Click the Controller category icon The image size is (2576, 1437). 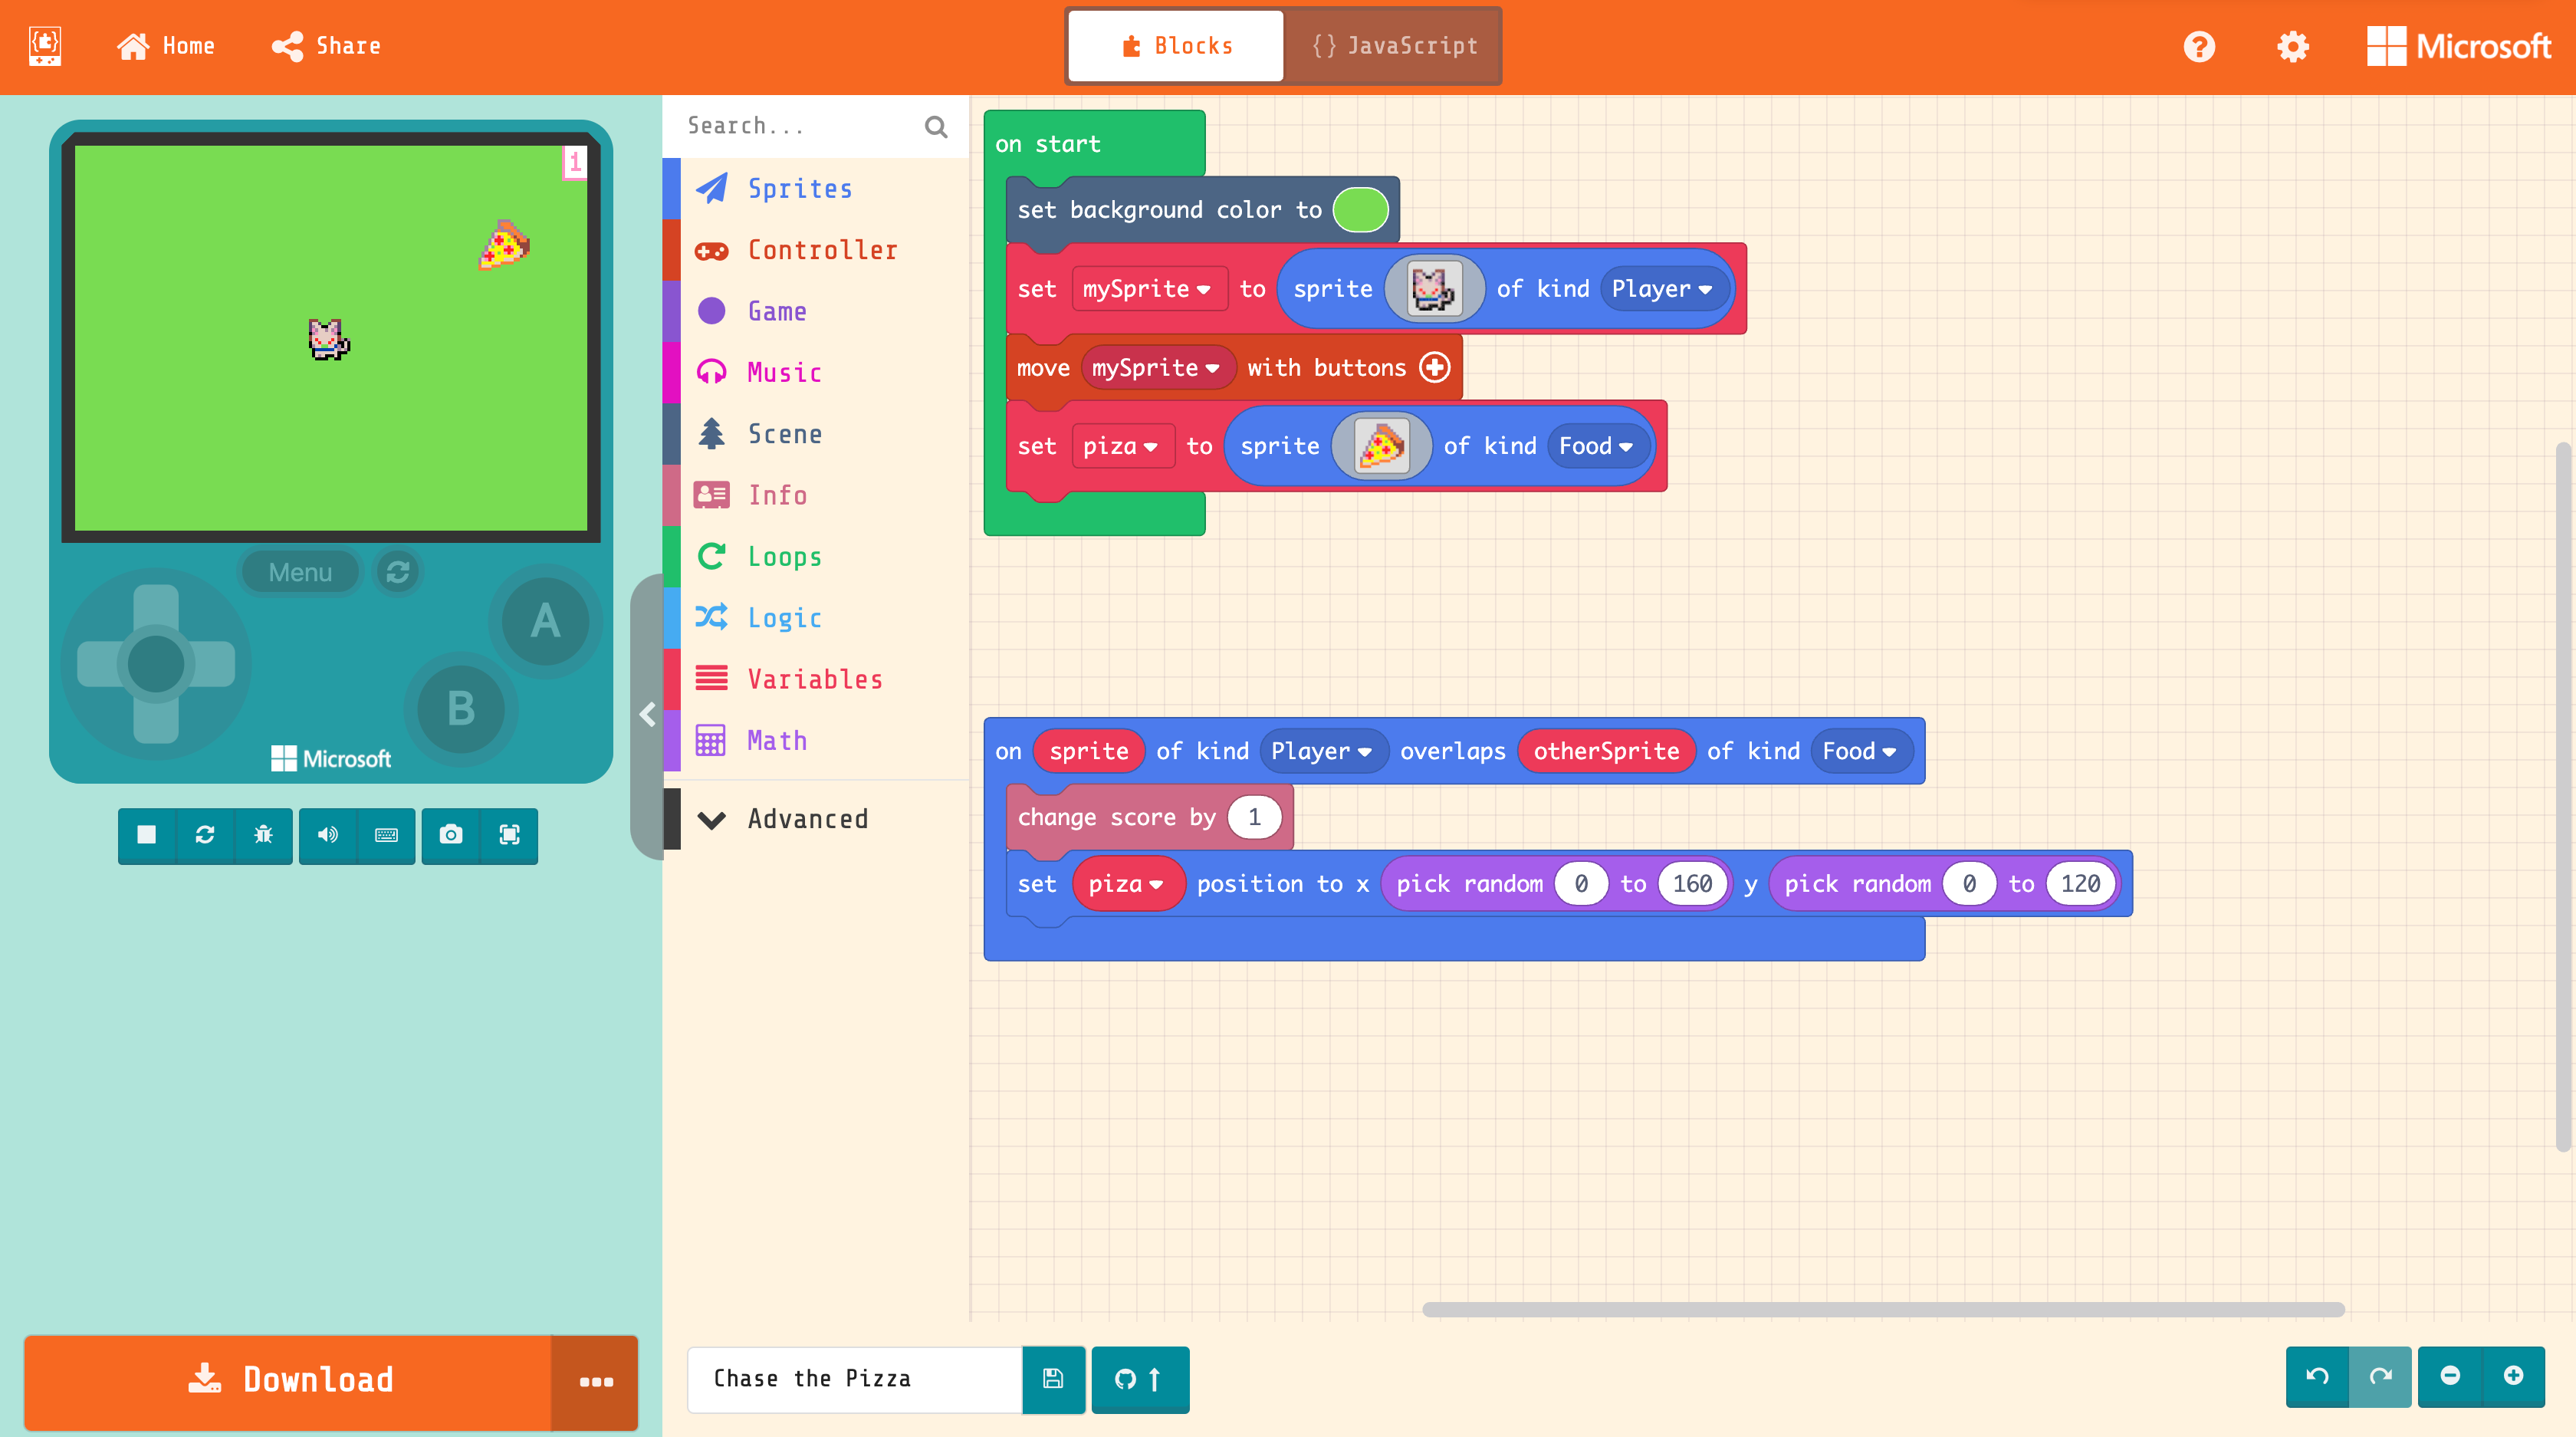(x=709, y=248)
